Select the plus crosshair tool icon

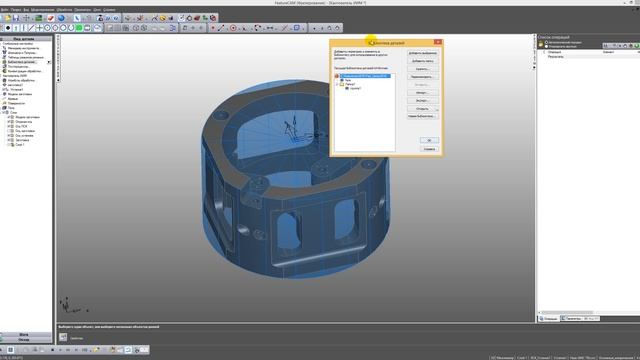(x=39, y=28)
